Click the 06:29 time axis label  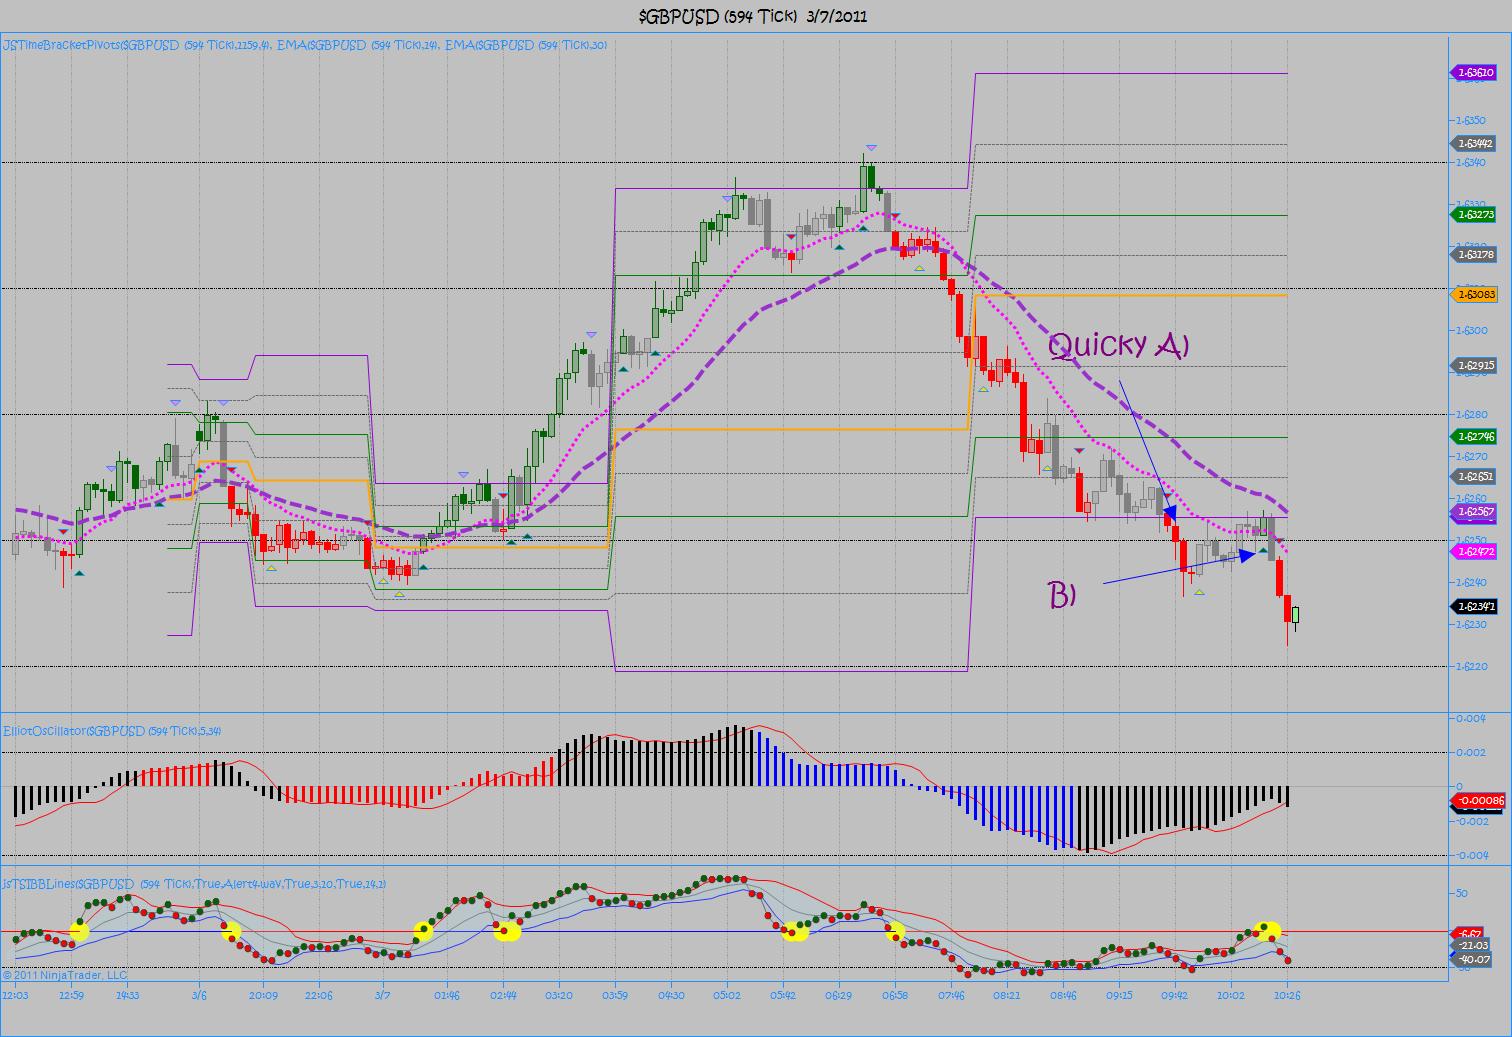click(840, 995)
